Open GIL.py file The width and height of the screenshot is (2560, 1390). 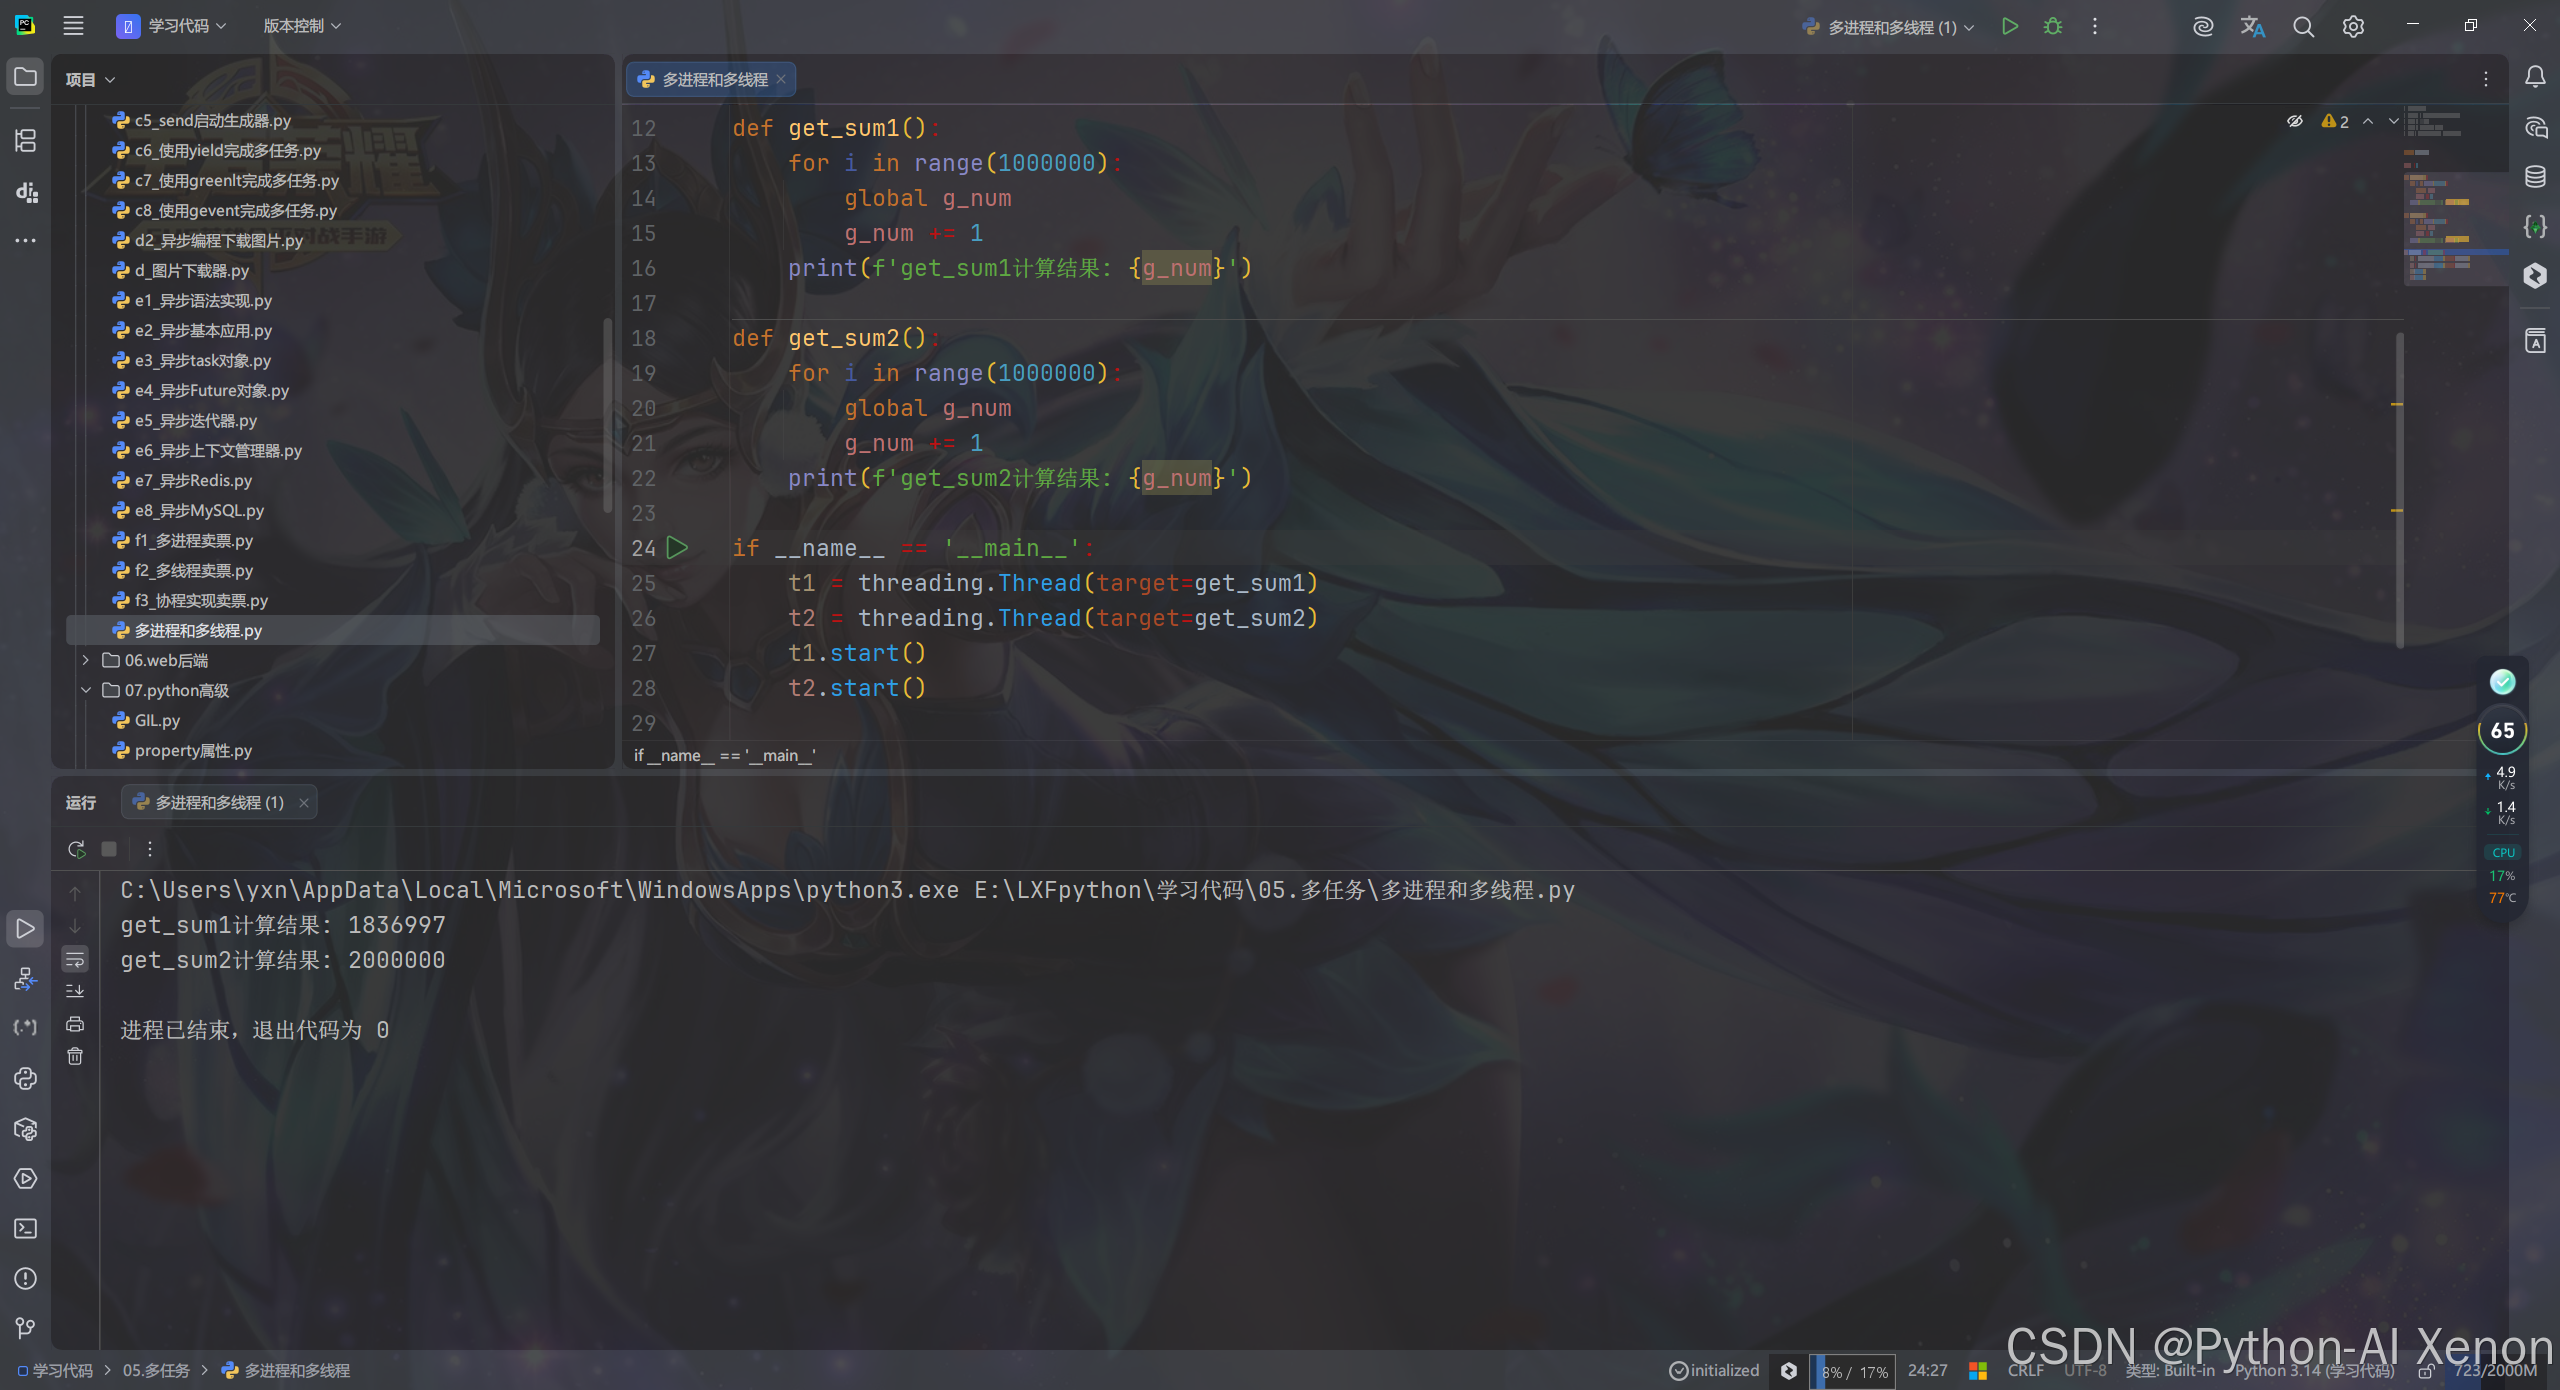(157, 720)
